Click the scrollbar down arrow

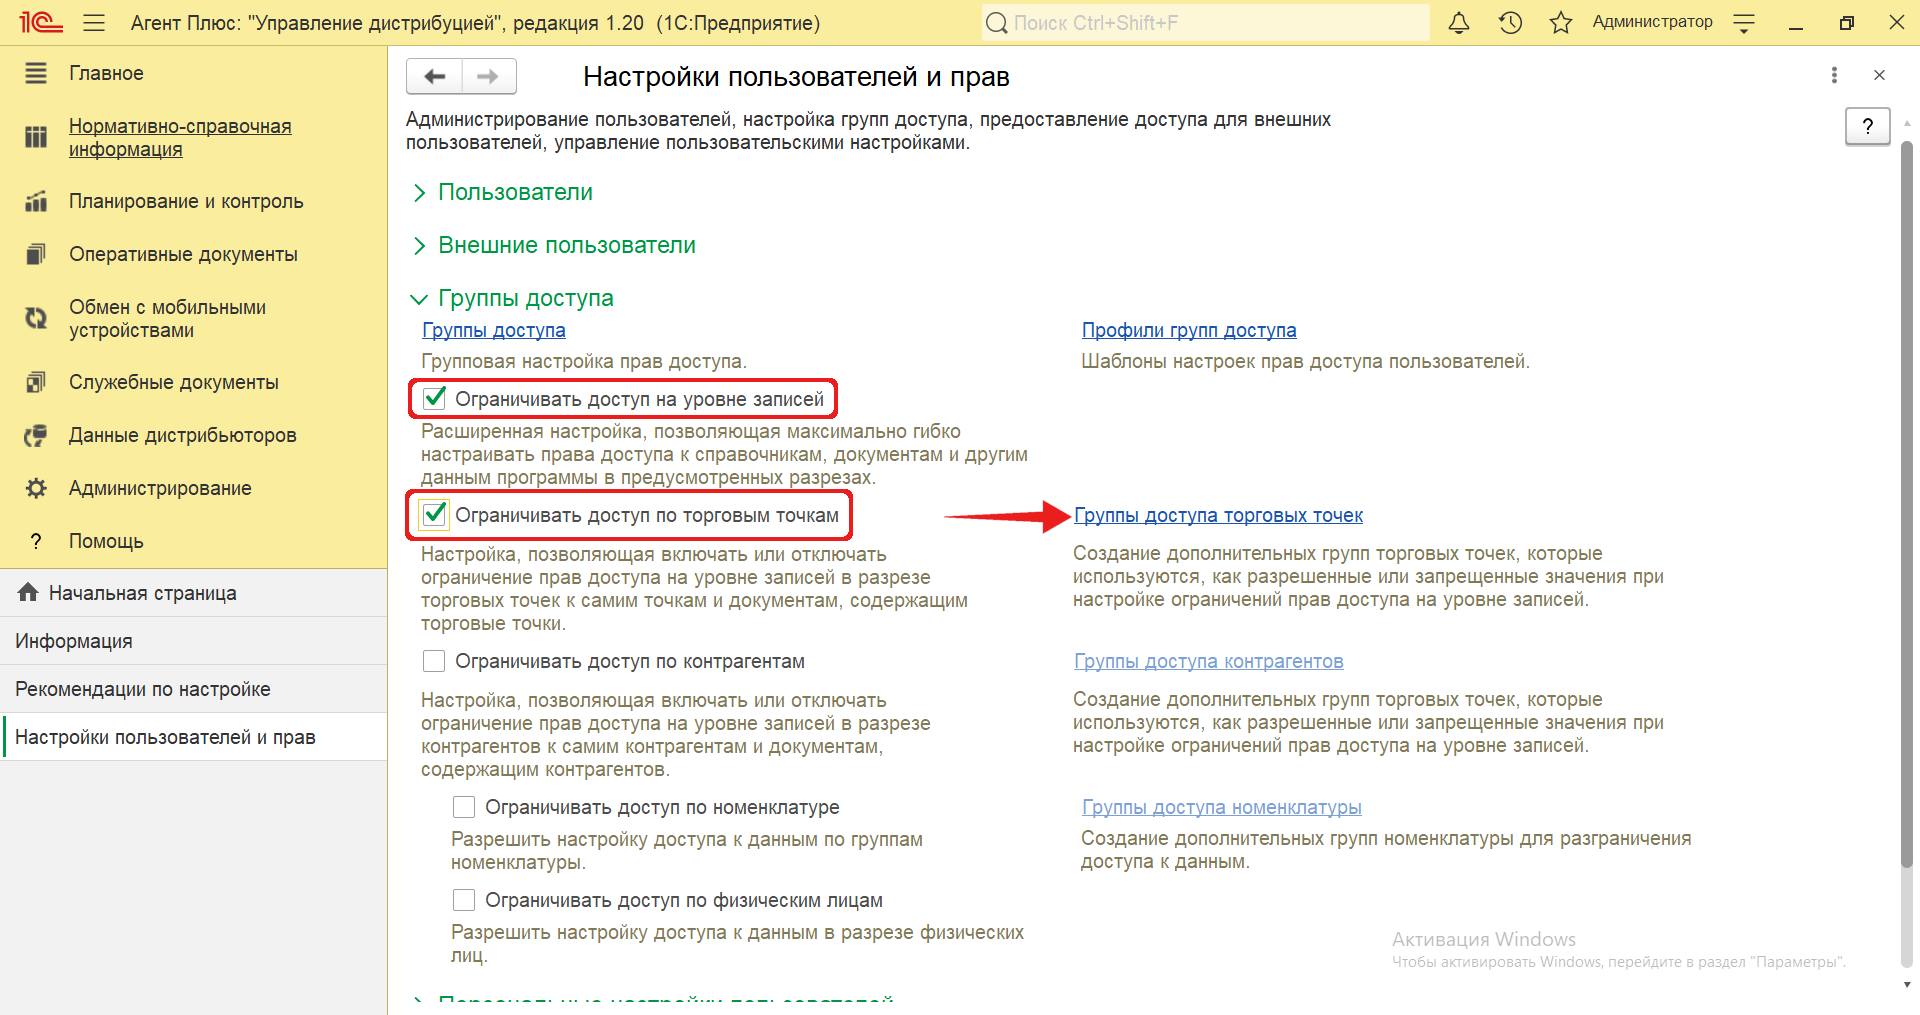click(1906, 985)
